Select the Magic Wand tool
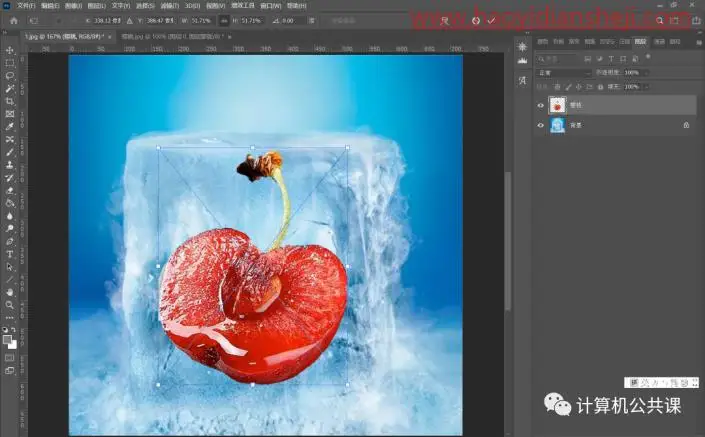The height and width of the screenshot is (437, 705). point(9,89)
